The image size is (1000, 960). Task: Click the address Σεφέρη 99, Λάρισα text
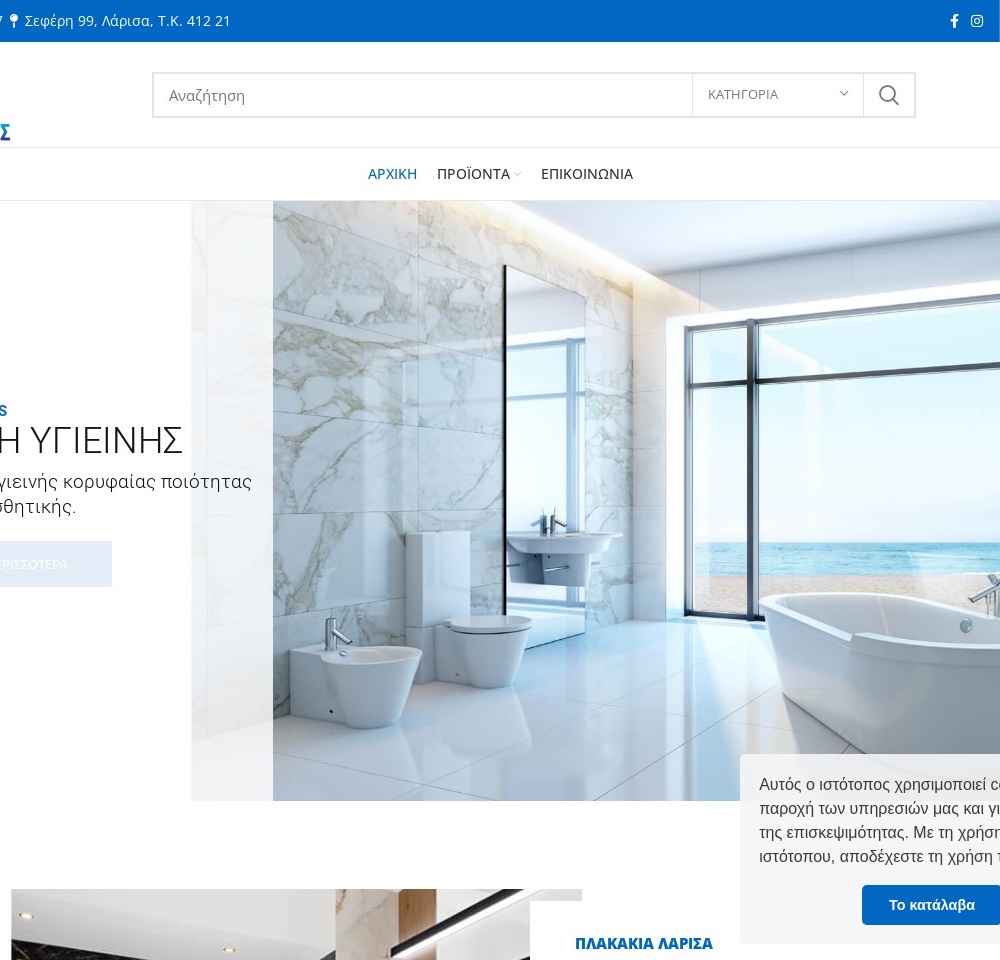coord(127,21)
